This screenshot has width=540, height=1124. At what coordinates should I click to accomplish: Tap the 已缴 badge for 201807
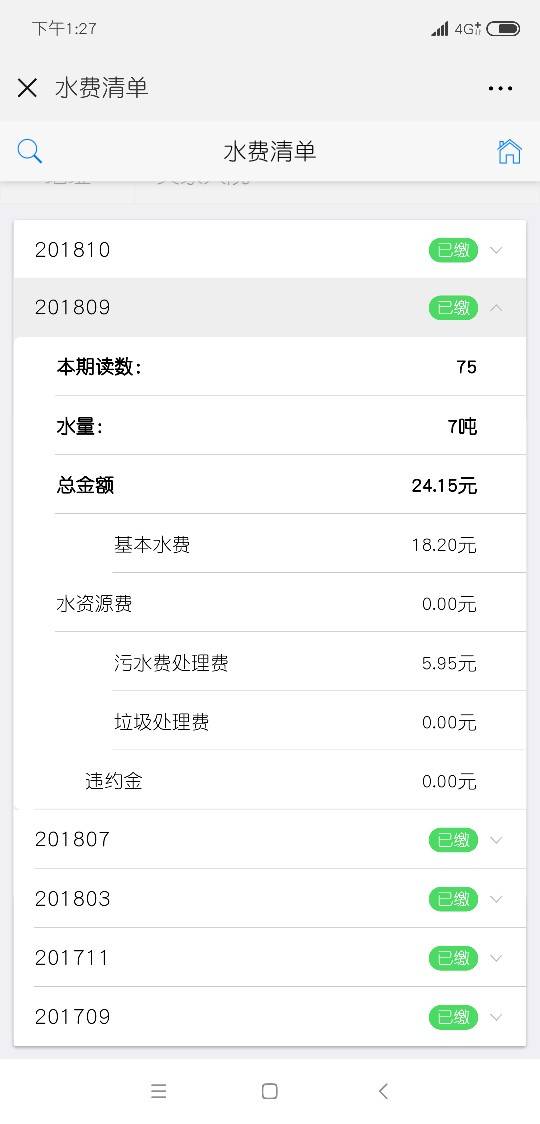pyautogui.click(x=453, y=839)
